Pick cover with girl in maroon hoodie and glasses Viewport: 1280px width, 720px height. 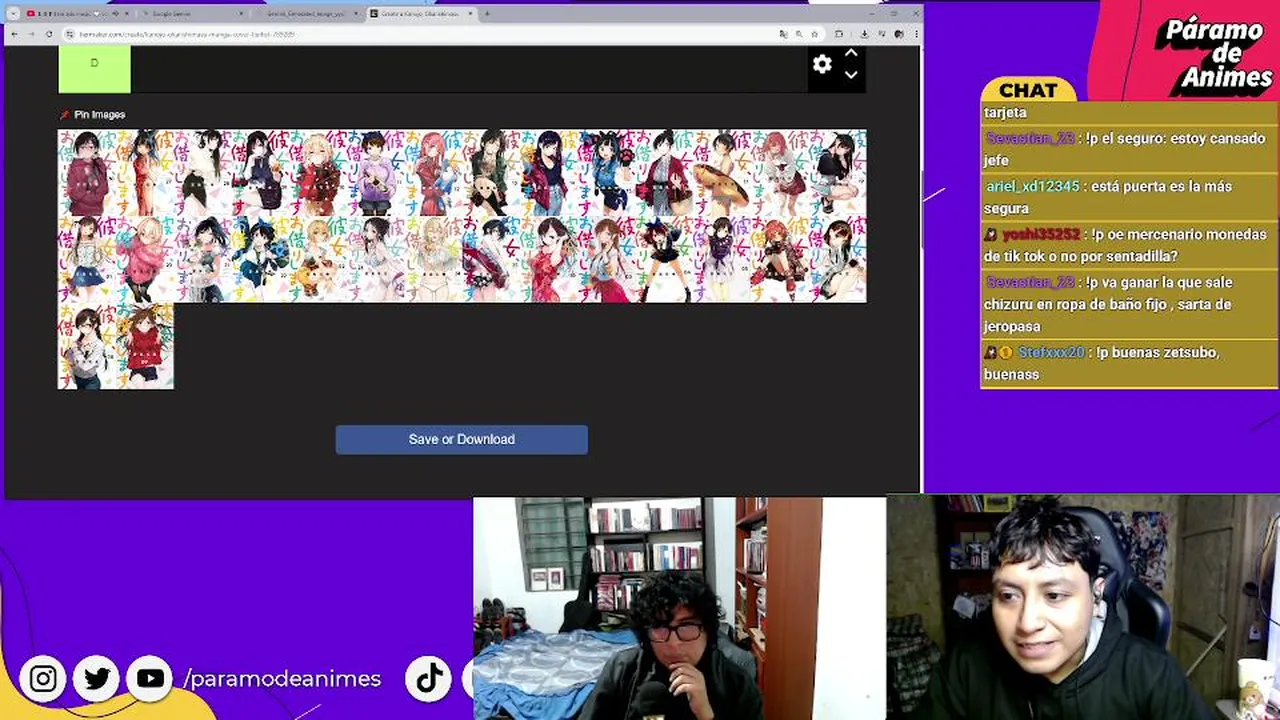87,173
